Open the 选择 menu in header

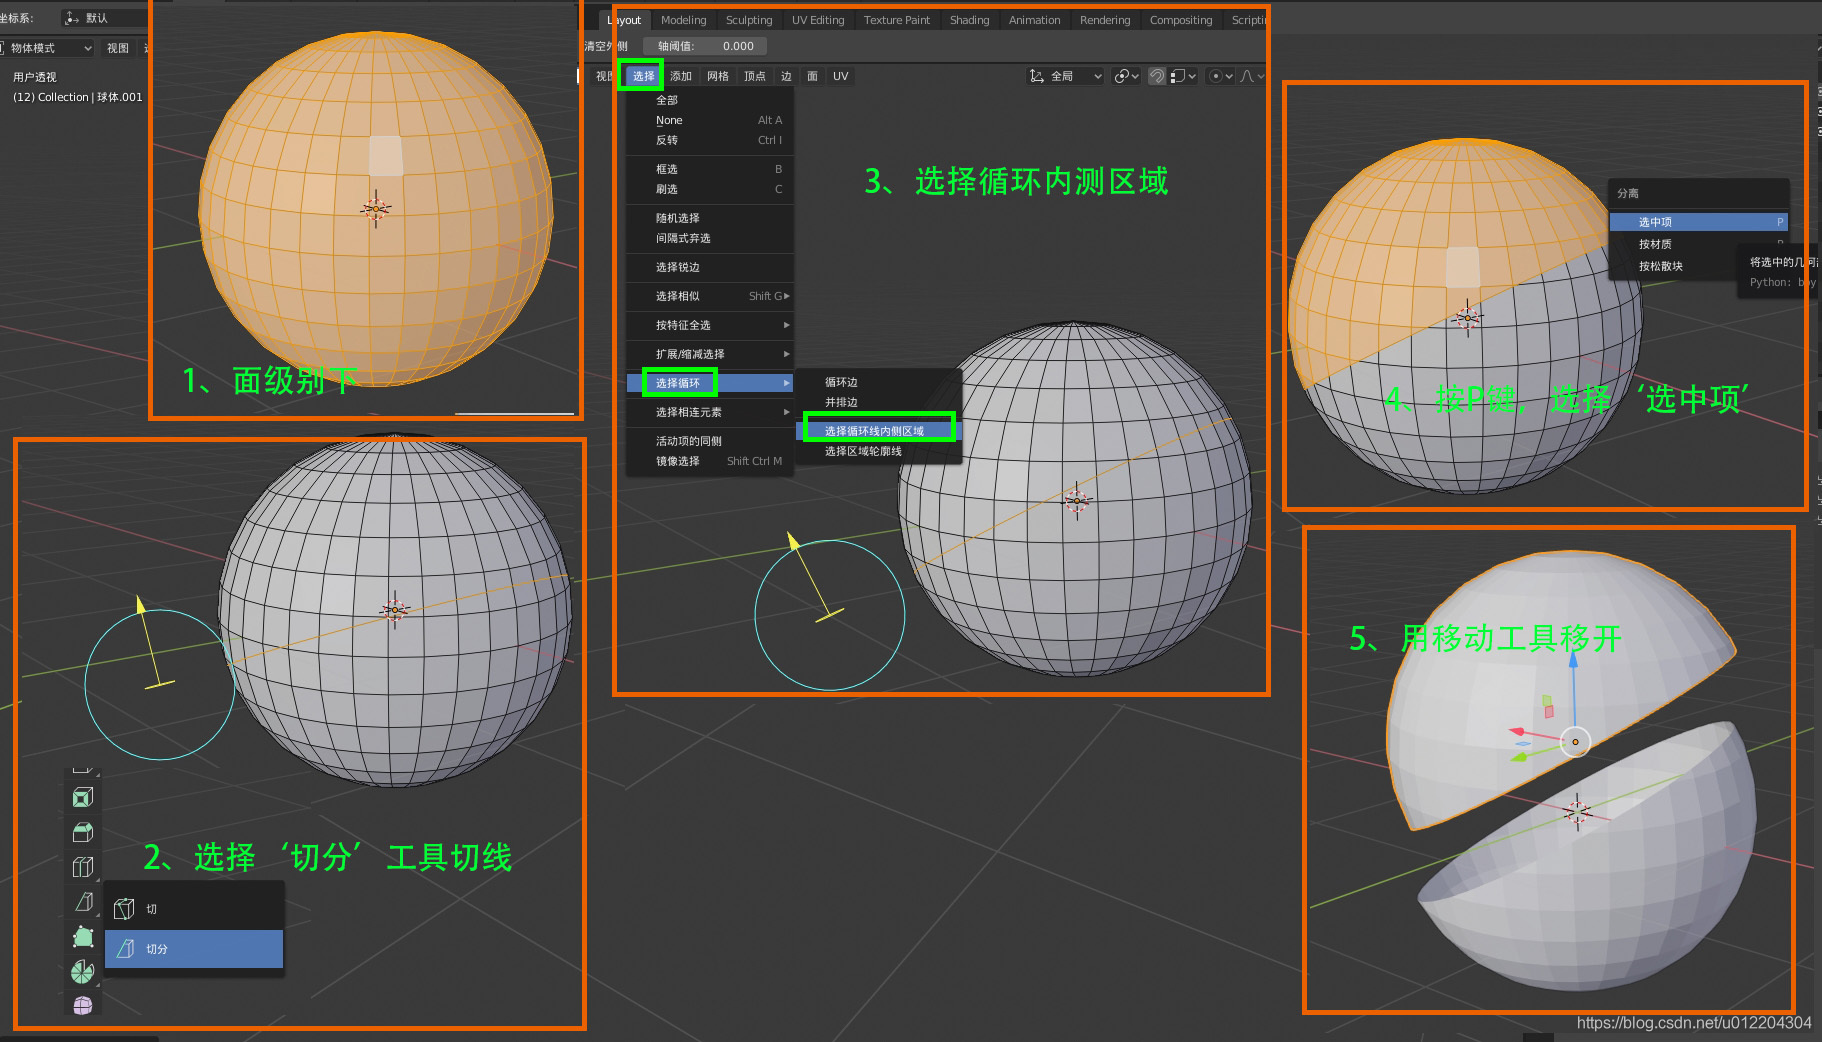coord(643,76)
